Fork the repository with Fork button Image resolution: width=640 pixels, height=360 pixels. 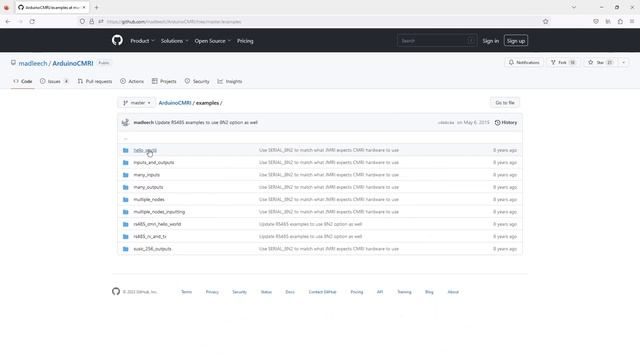pos(563,62)
